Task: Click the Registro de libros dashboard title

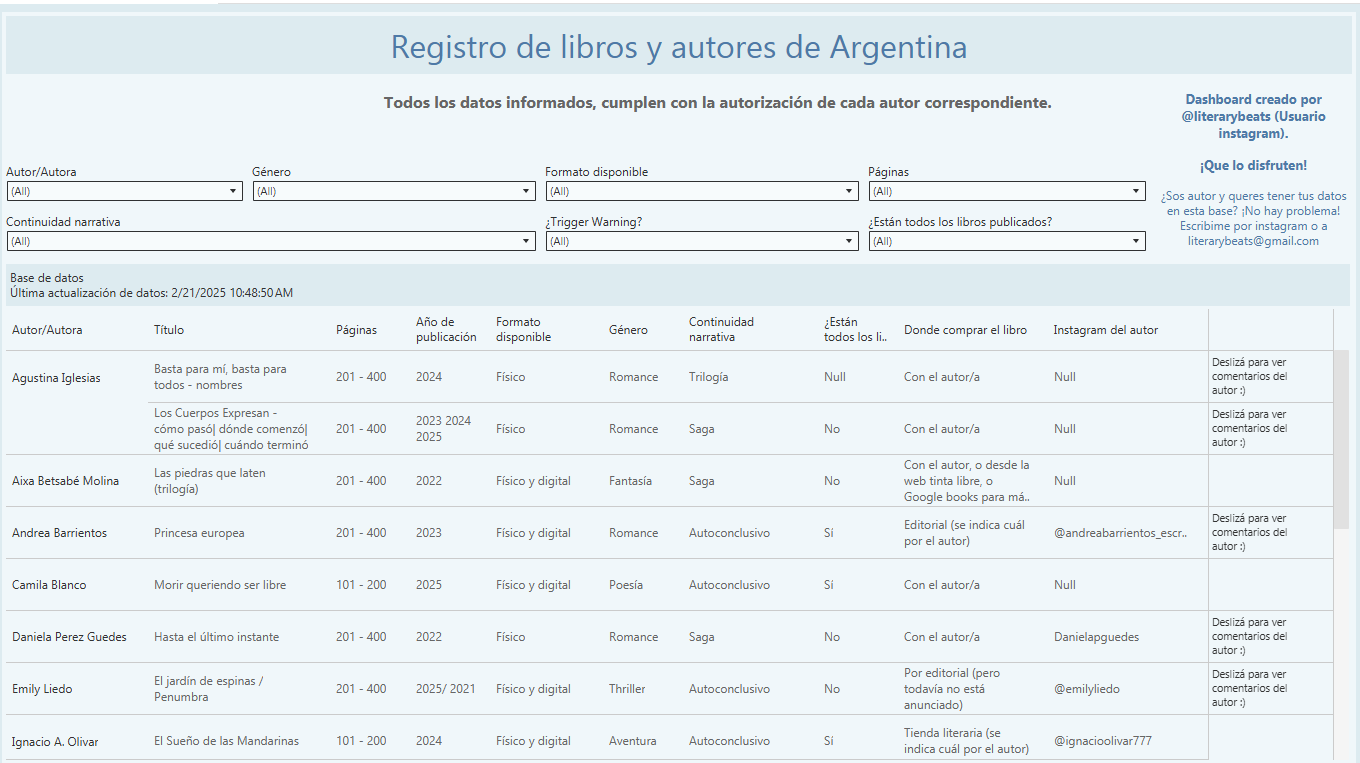Action: coord(678,47)
